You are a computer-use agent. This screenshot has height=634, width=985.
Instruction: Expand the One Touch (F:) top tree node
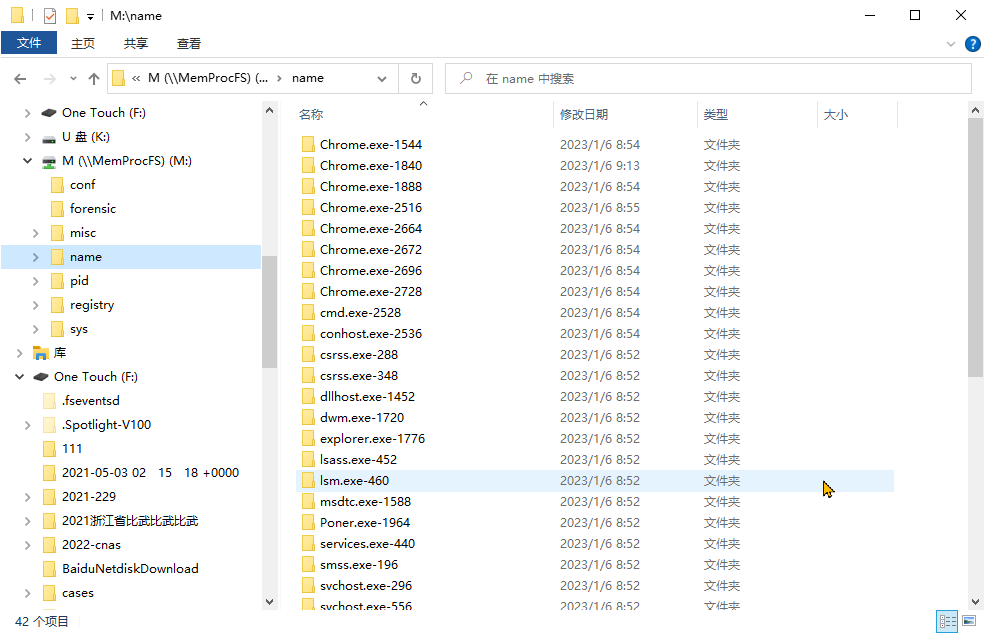point(27,113)
